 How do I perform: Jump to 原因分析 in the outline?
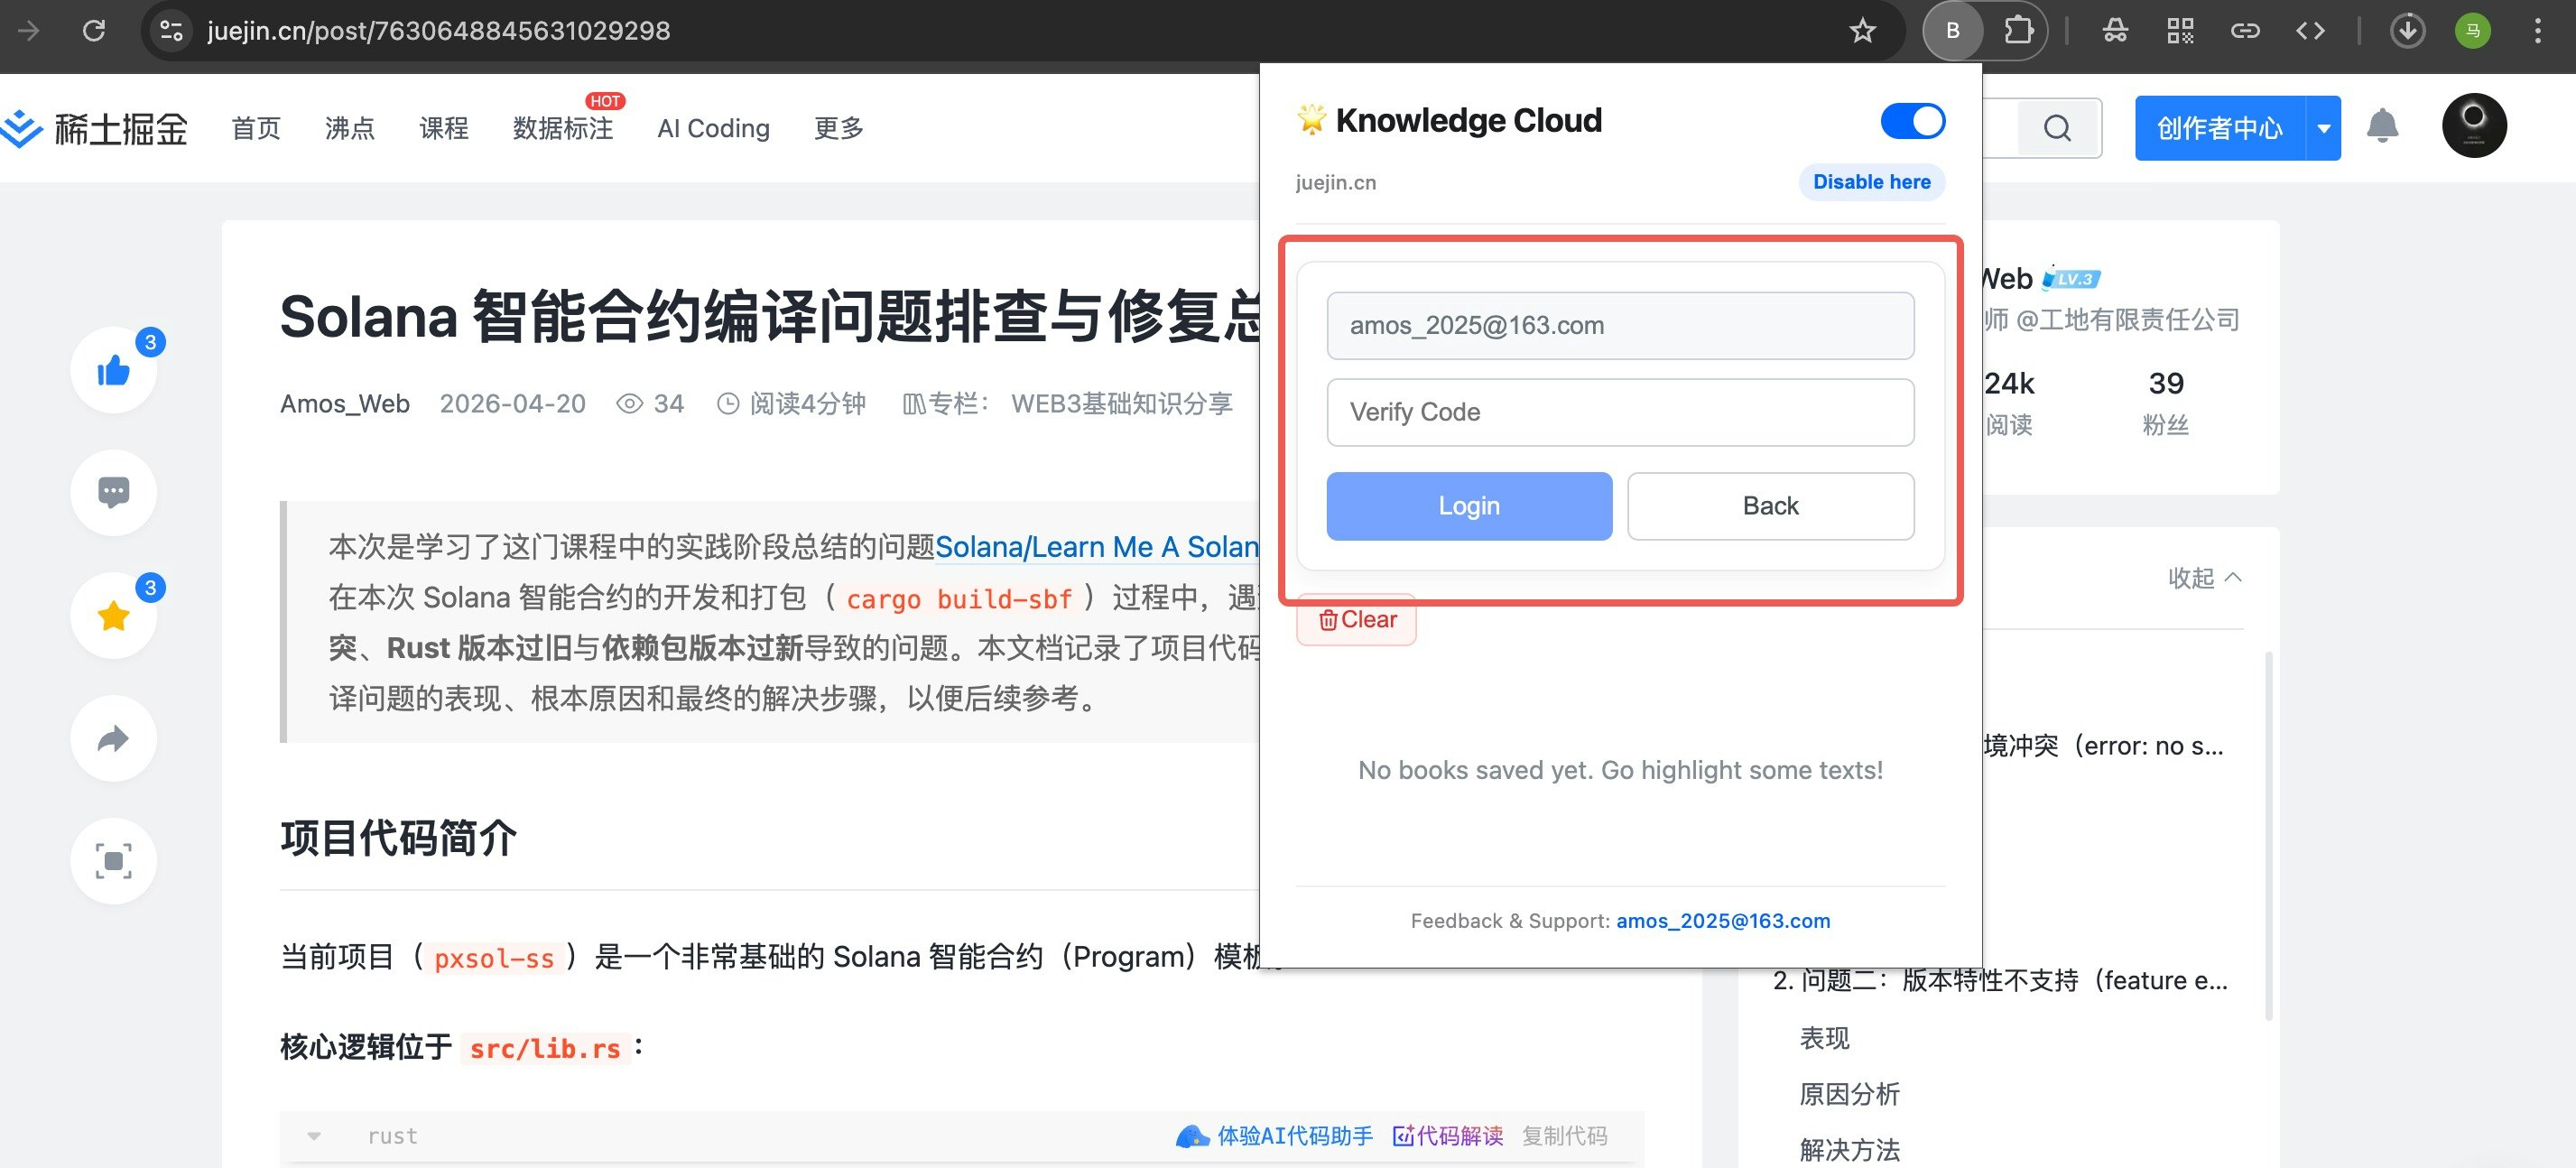pos(1850,1094)
